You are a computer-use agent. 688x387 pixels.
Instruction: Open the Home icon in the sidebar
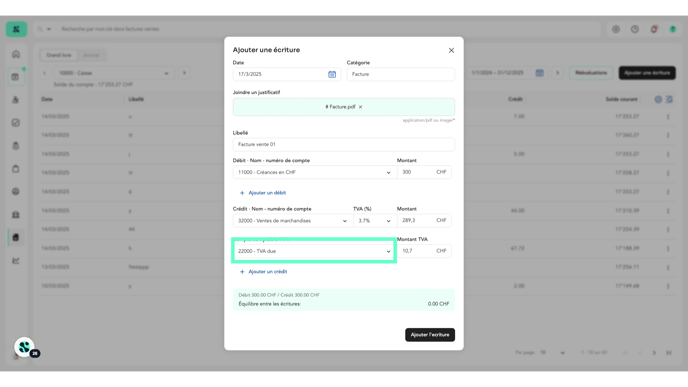16,54
